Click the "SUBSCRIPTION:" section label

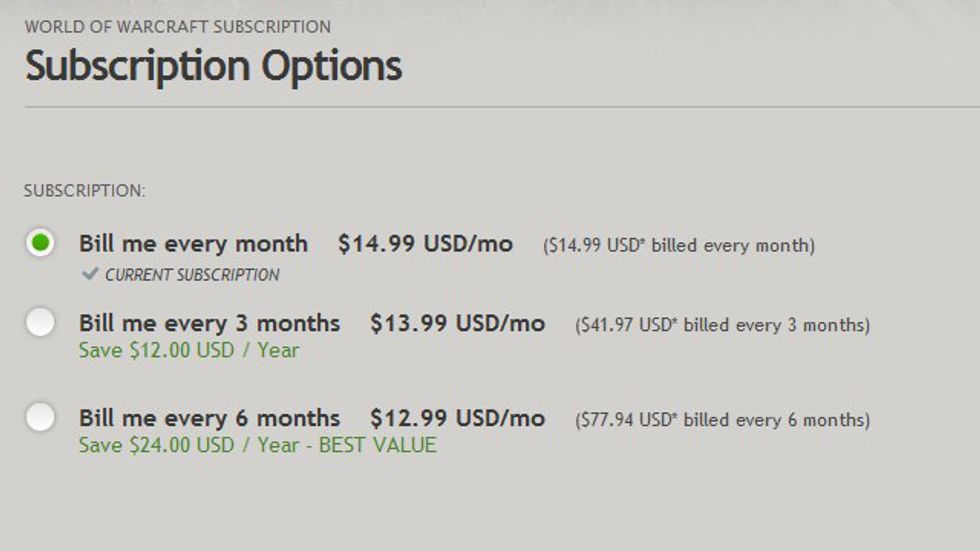point(85,190)
